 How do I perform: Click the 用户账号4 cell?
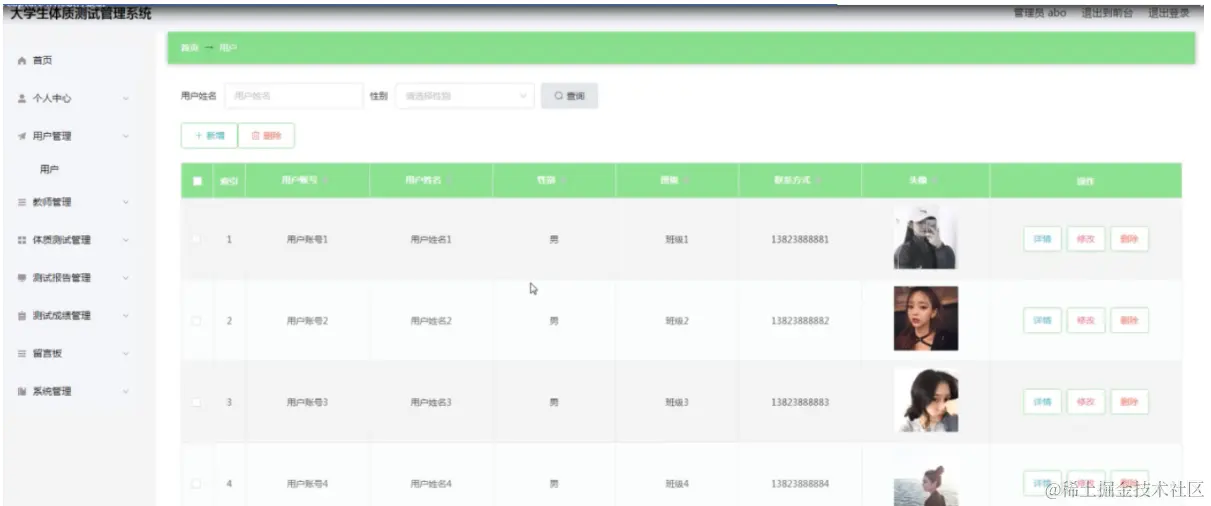click(307, 484)
